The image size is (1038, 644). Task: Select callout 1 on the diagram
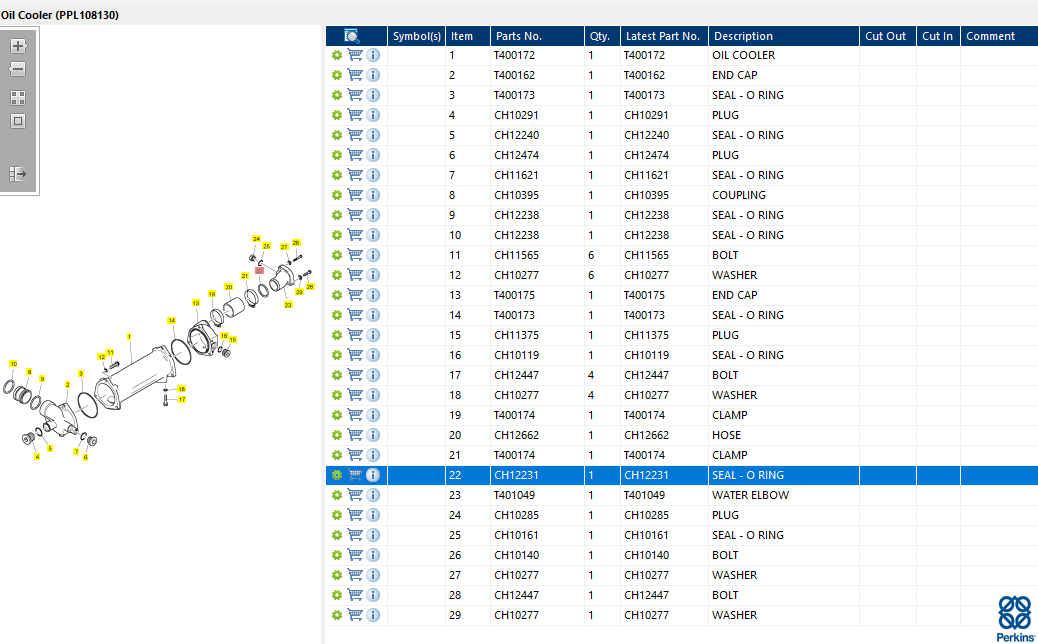pyautogui.click(x=129, y=337)
